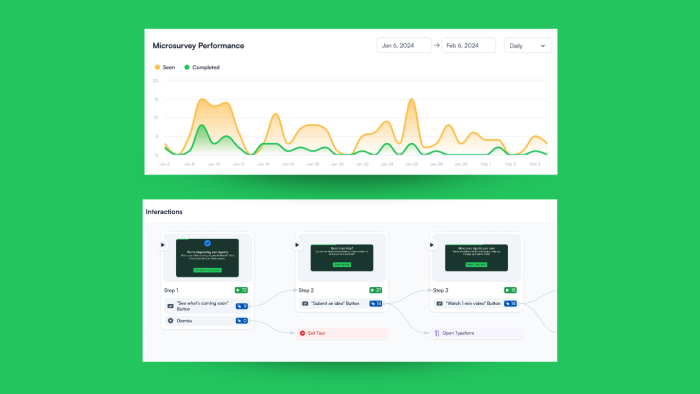The width and height of the screenshot is (700, 394).
Task: Click the blue click-count badge for "Watch 1 min video"
Action: [x=510, y=303]
